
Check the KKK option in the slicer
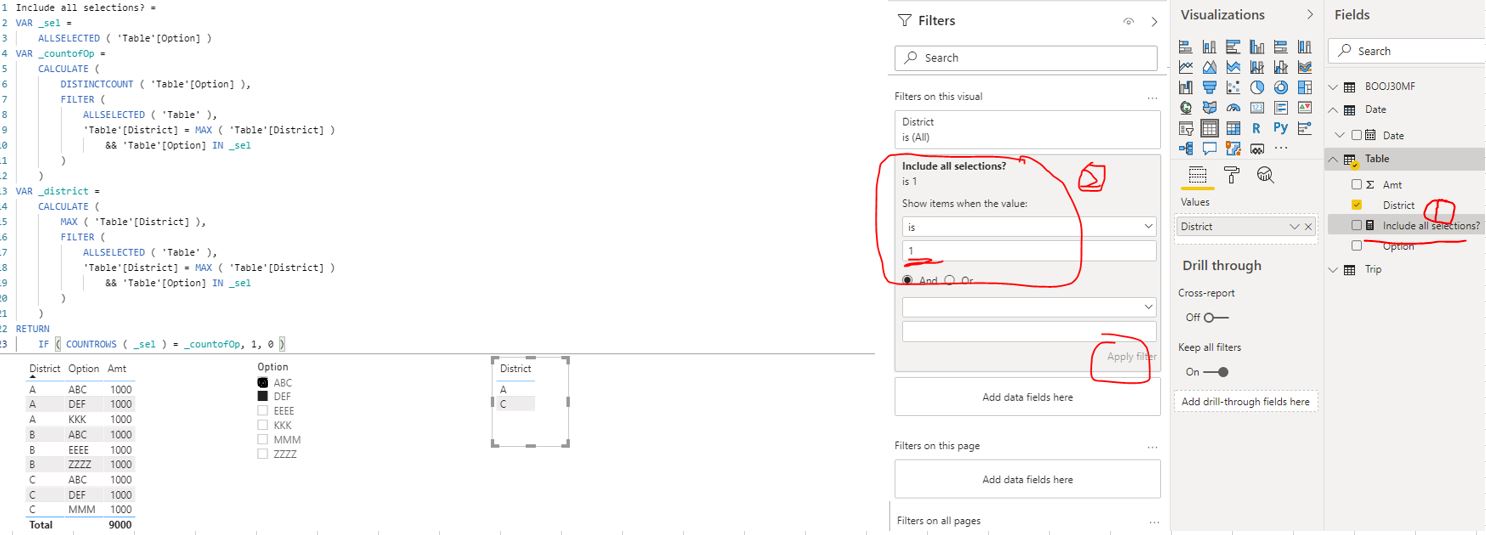[263, 425]
